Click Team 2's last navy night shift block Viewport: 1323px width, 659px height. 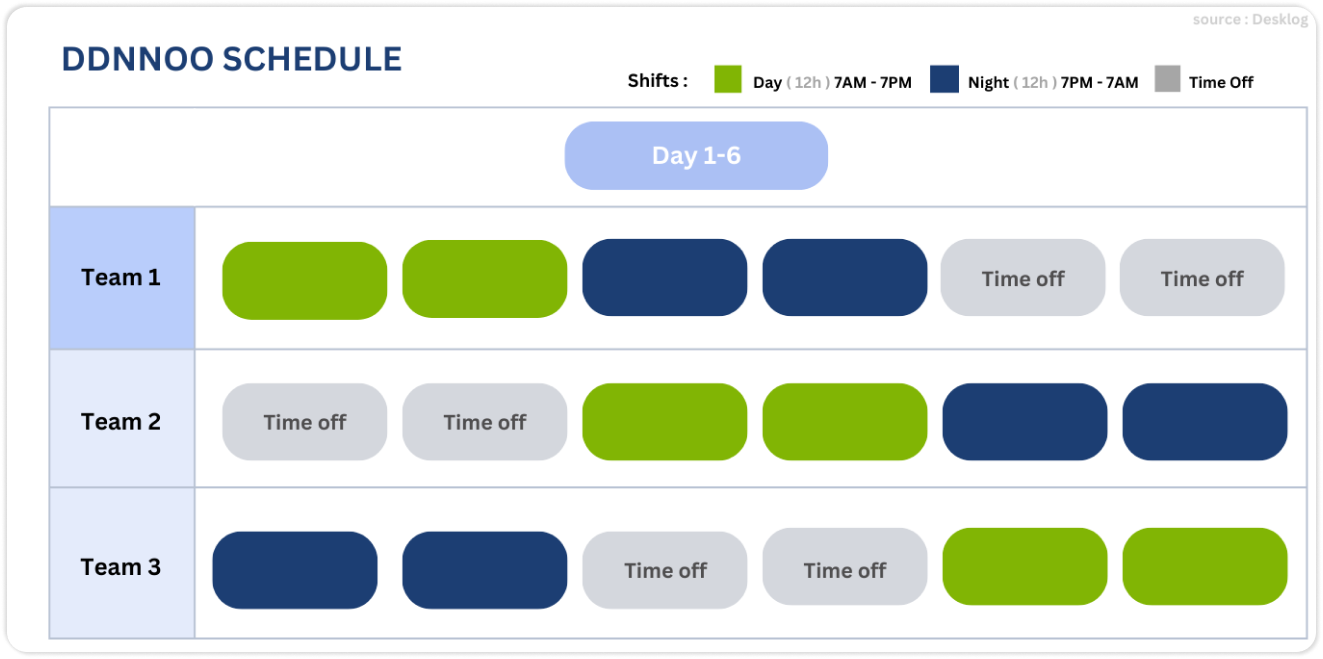1205,422
